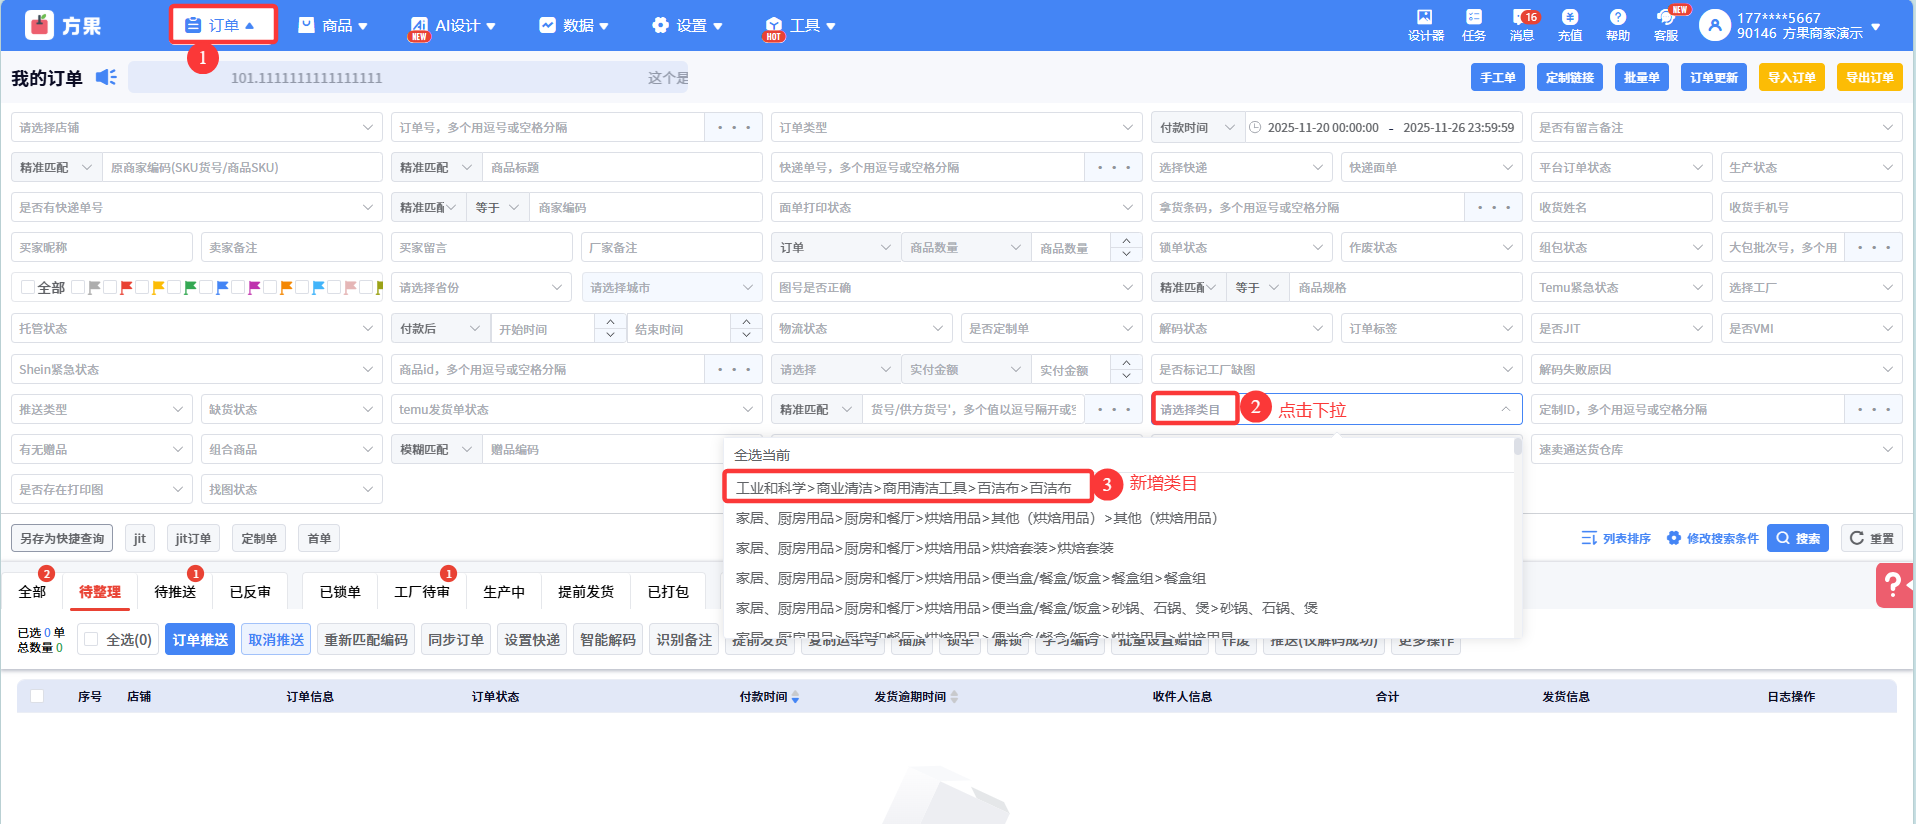Click the announcement speaker icon beside 我的订单
This screenshot has width=1916, height=824.
106,78
